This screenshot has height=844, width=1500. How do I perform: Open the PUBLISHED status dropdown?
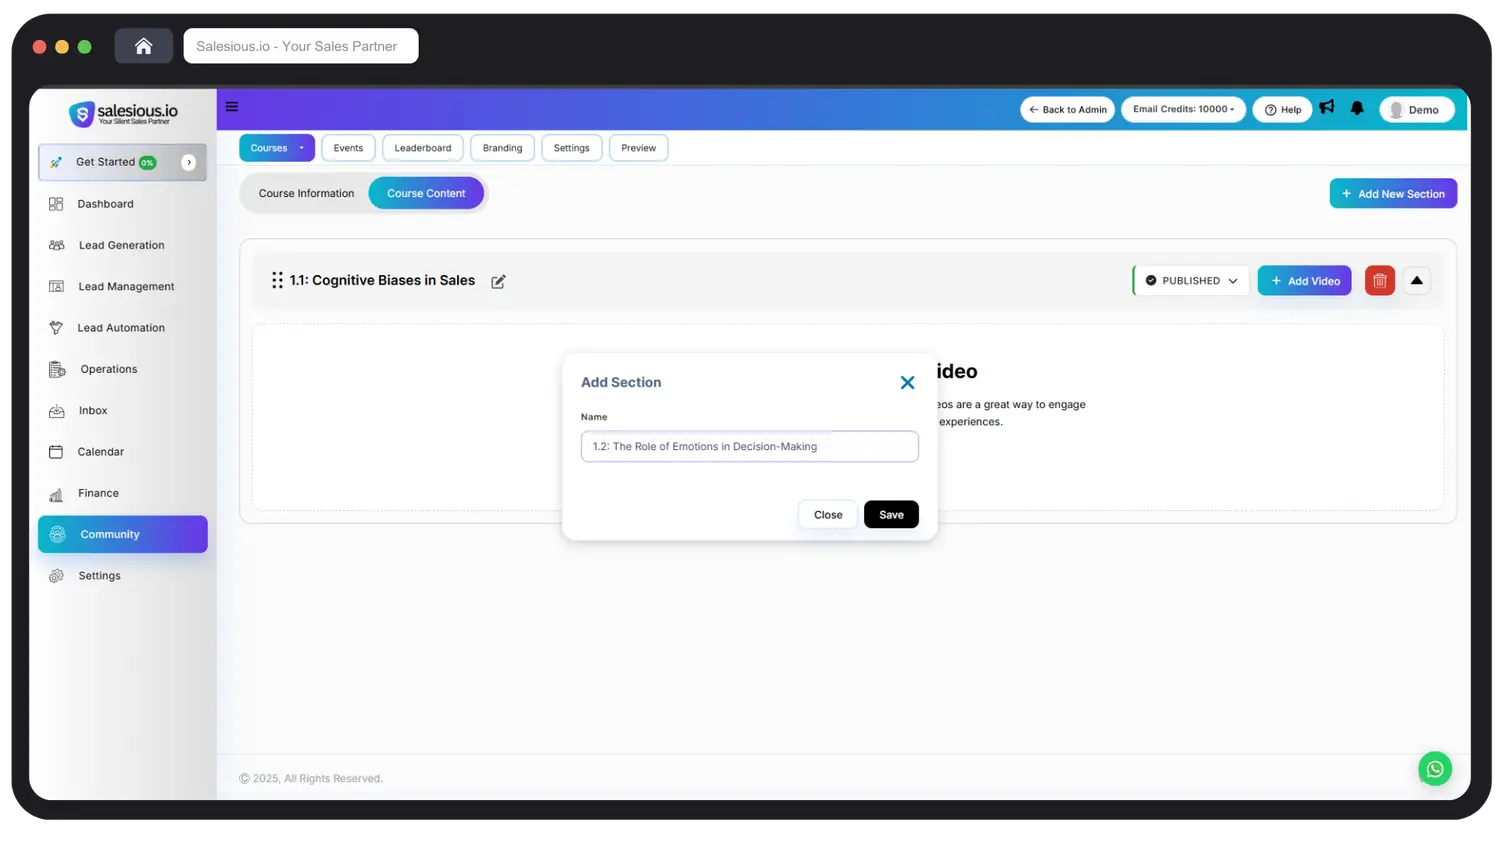tap(1191, 281)
